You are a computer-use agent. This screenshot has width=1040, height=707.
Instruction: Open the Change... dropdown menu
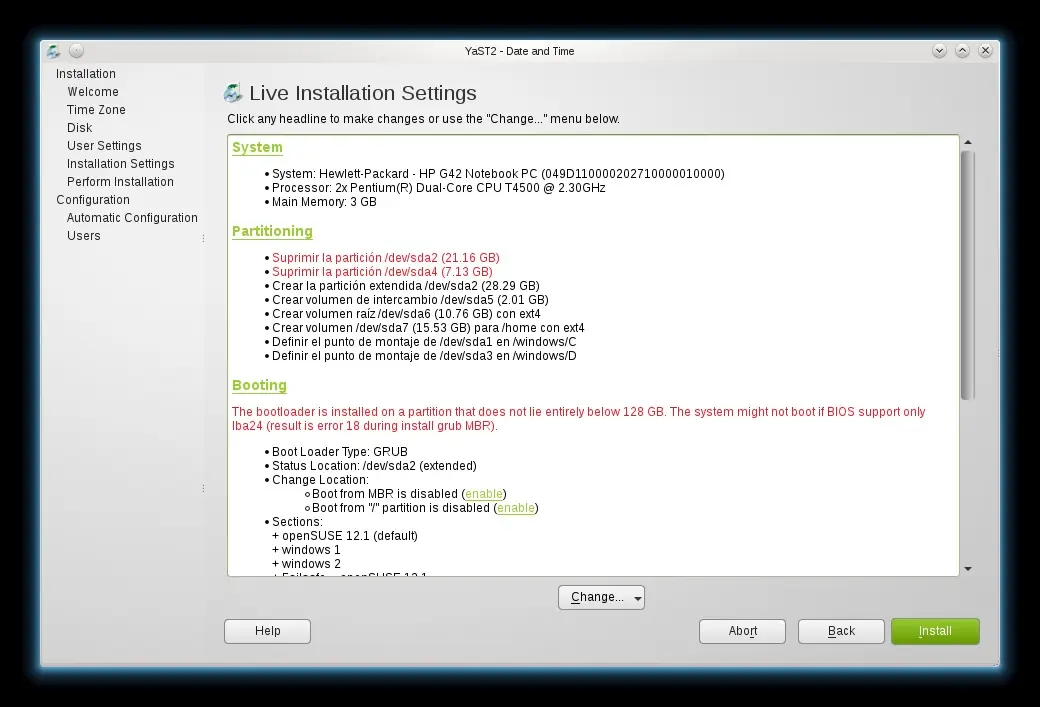click(x=601, y=597)
